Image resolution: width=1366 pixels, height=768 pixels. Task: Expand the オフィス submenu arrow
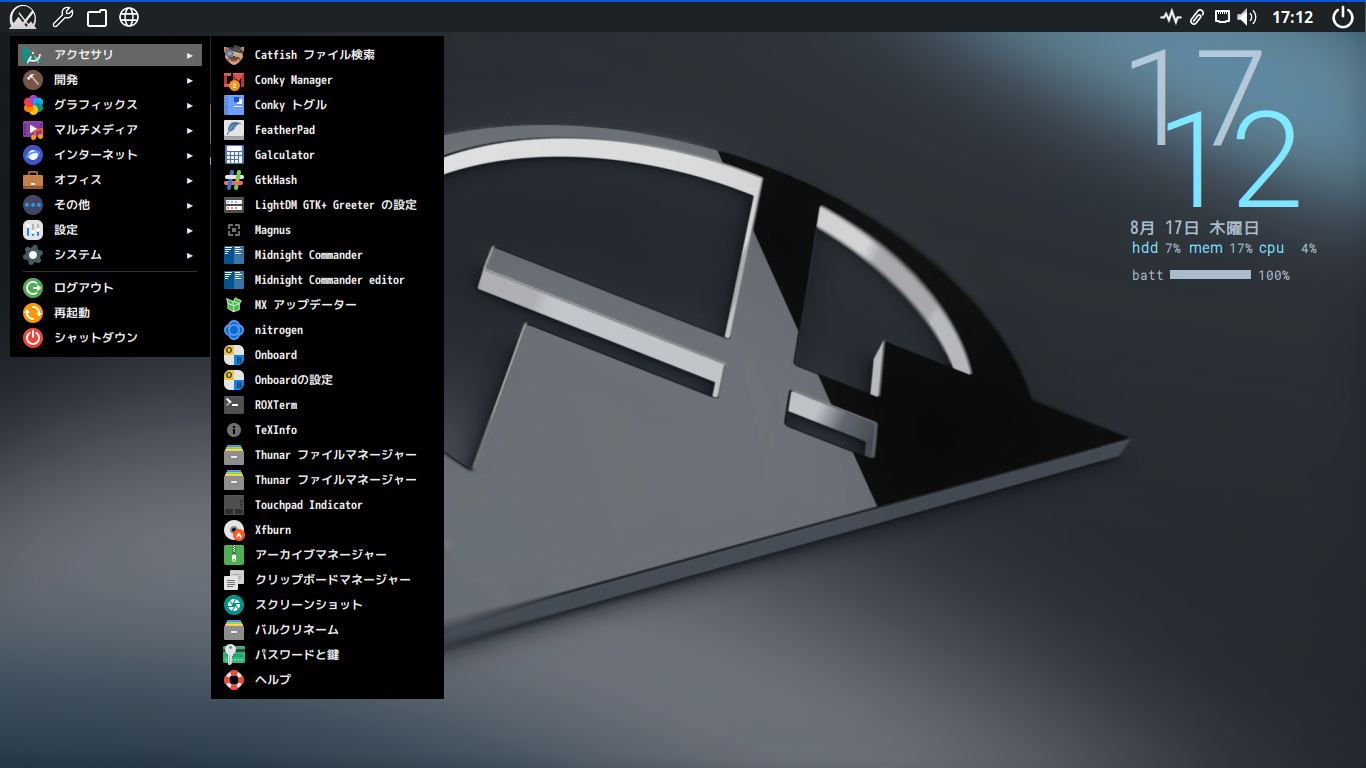pos(189,180)
